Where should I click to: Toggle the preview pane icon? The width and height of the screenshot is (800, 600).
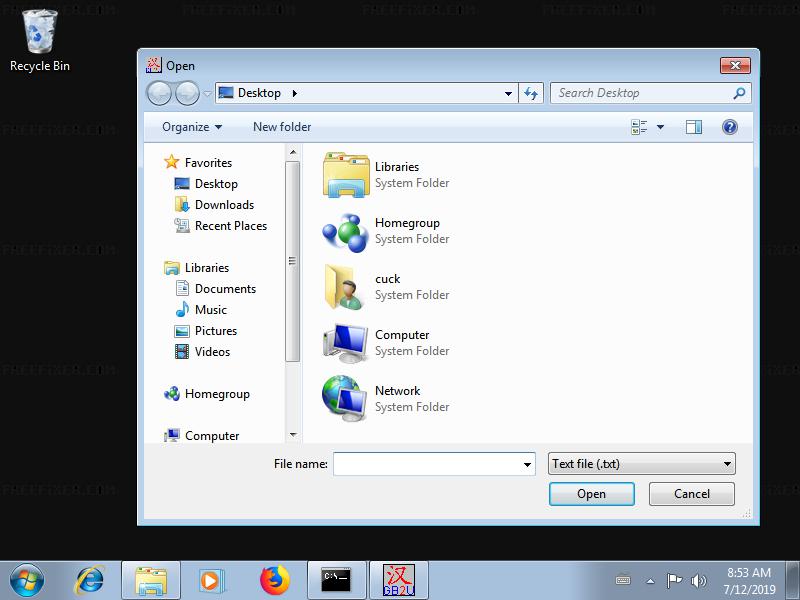point(693,127)
